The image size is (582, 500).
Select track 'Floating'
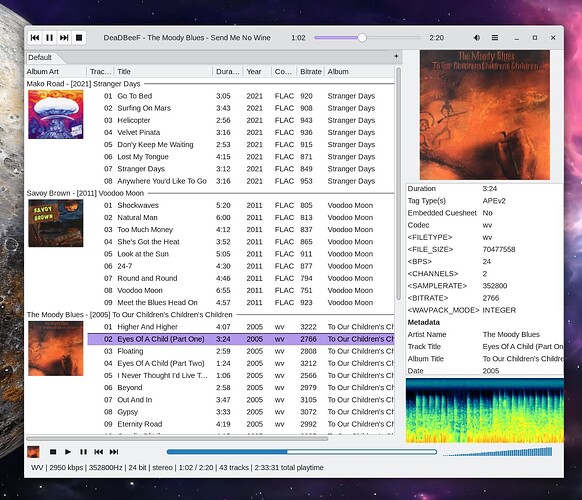click(x=241, y=351)
